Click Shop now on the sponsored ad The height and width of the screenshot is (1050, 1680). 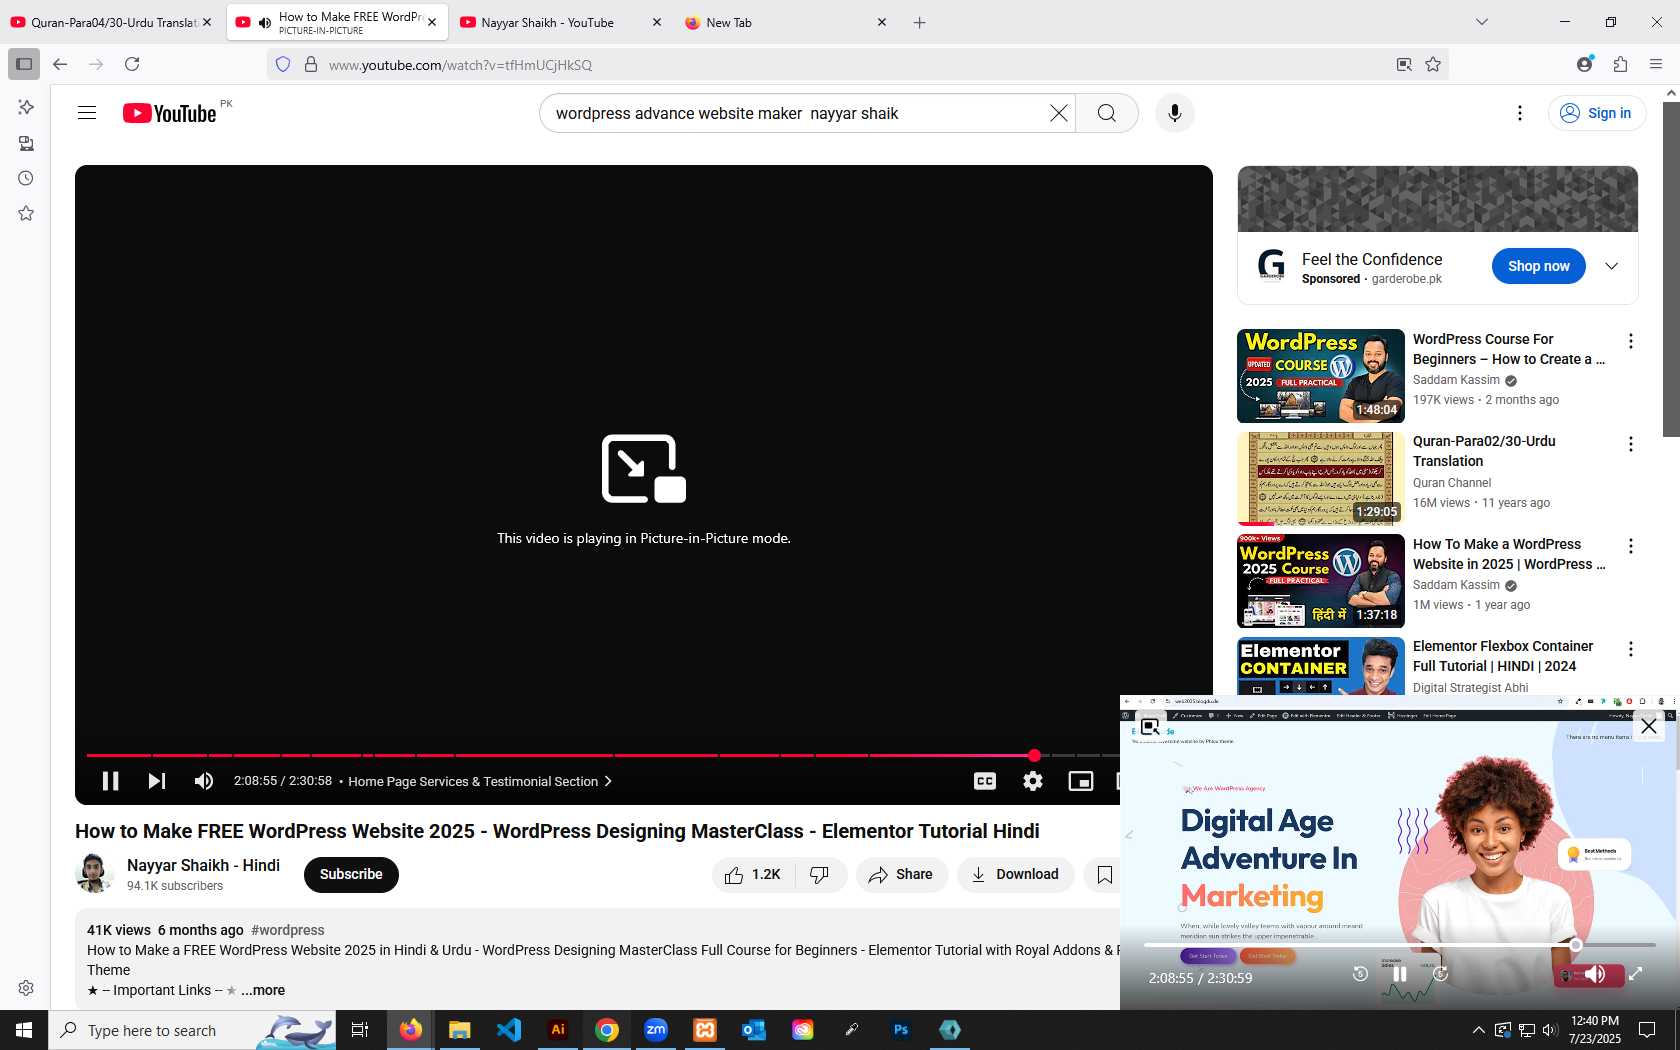point(1539,266)
